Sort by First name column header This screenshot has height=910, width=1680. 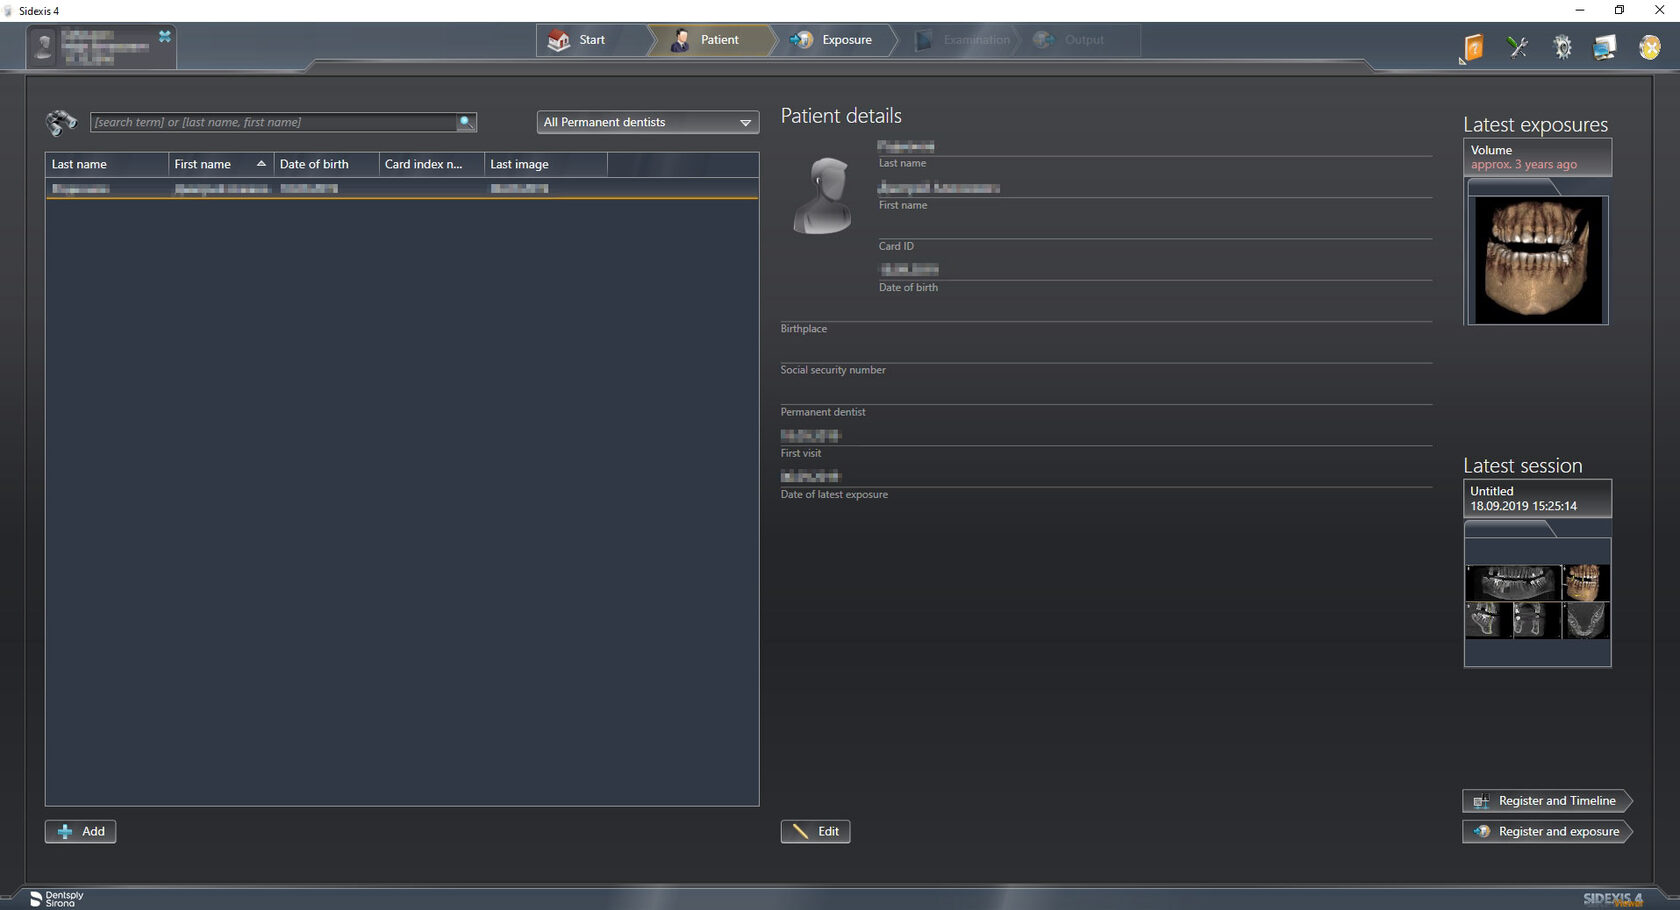click(x=220, y=164)
